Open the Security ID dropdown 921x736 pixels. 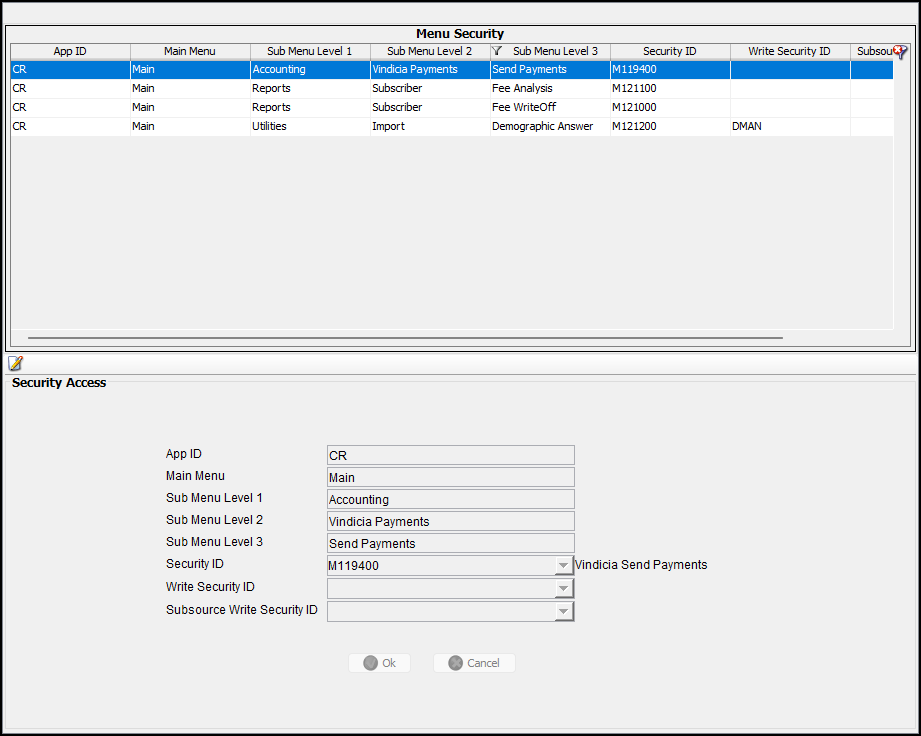pyautogui.click(x=564, y=566)
